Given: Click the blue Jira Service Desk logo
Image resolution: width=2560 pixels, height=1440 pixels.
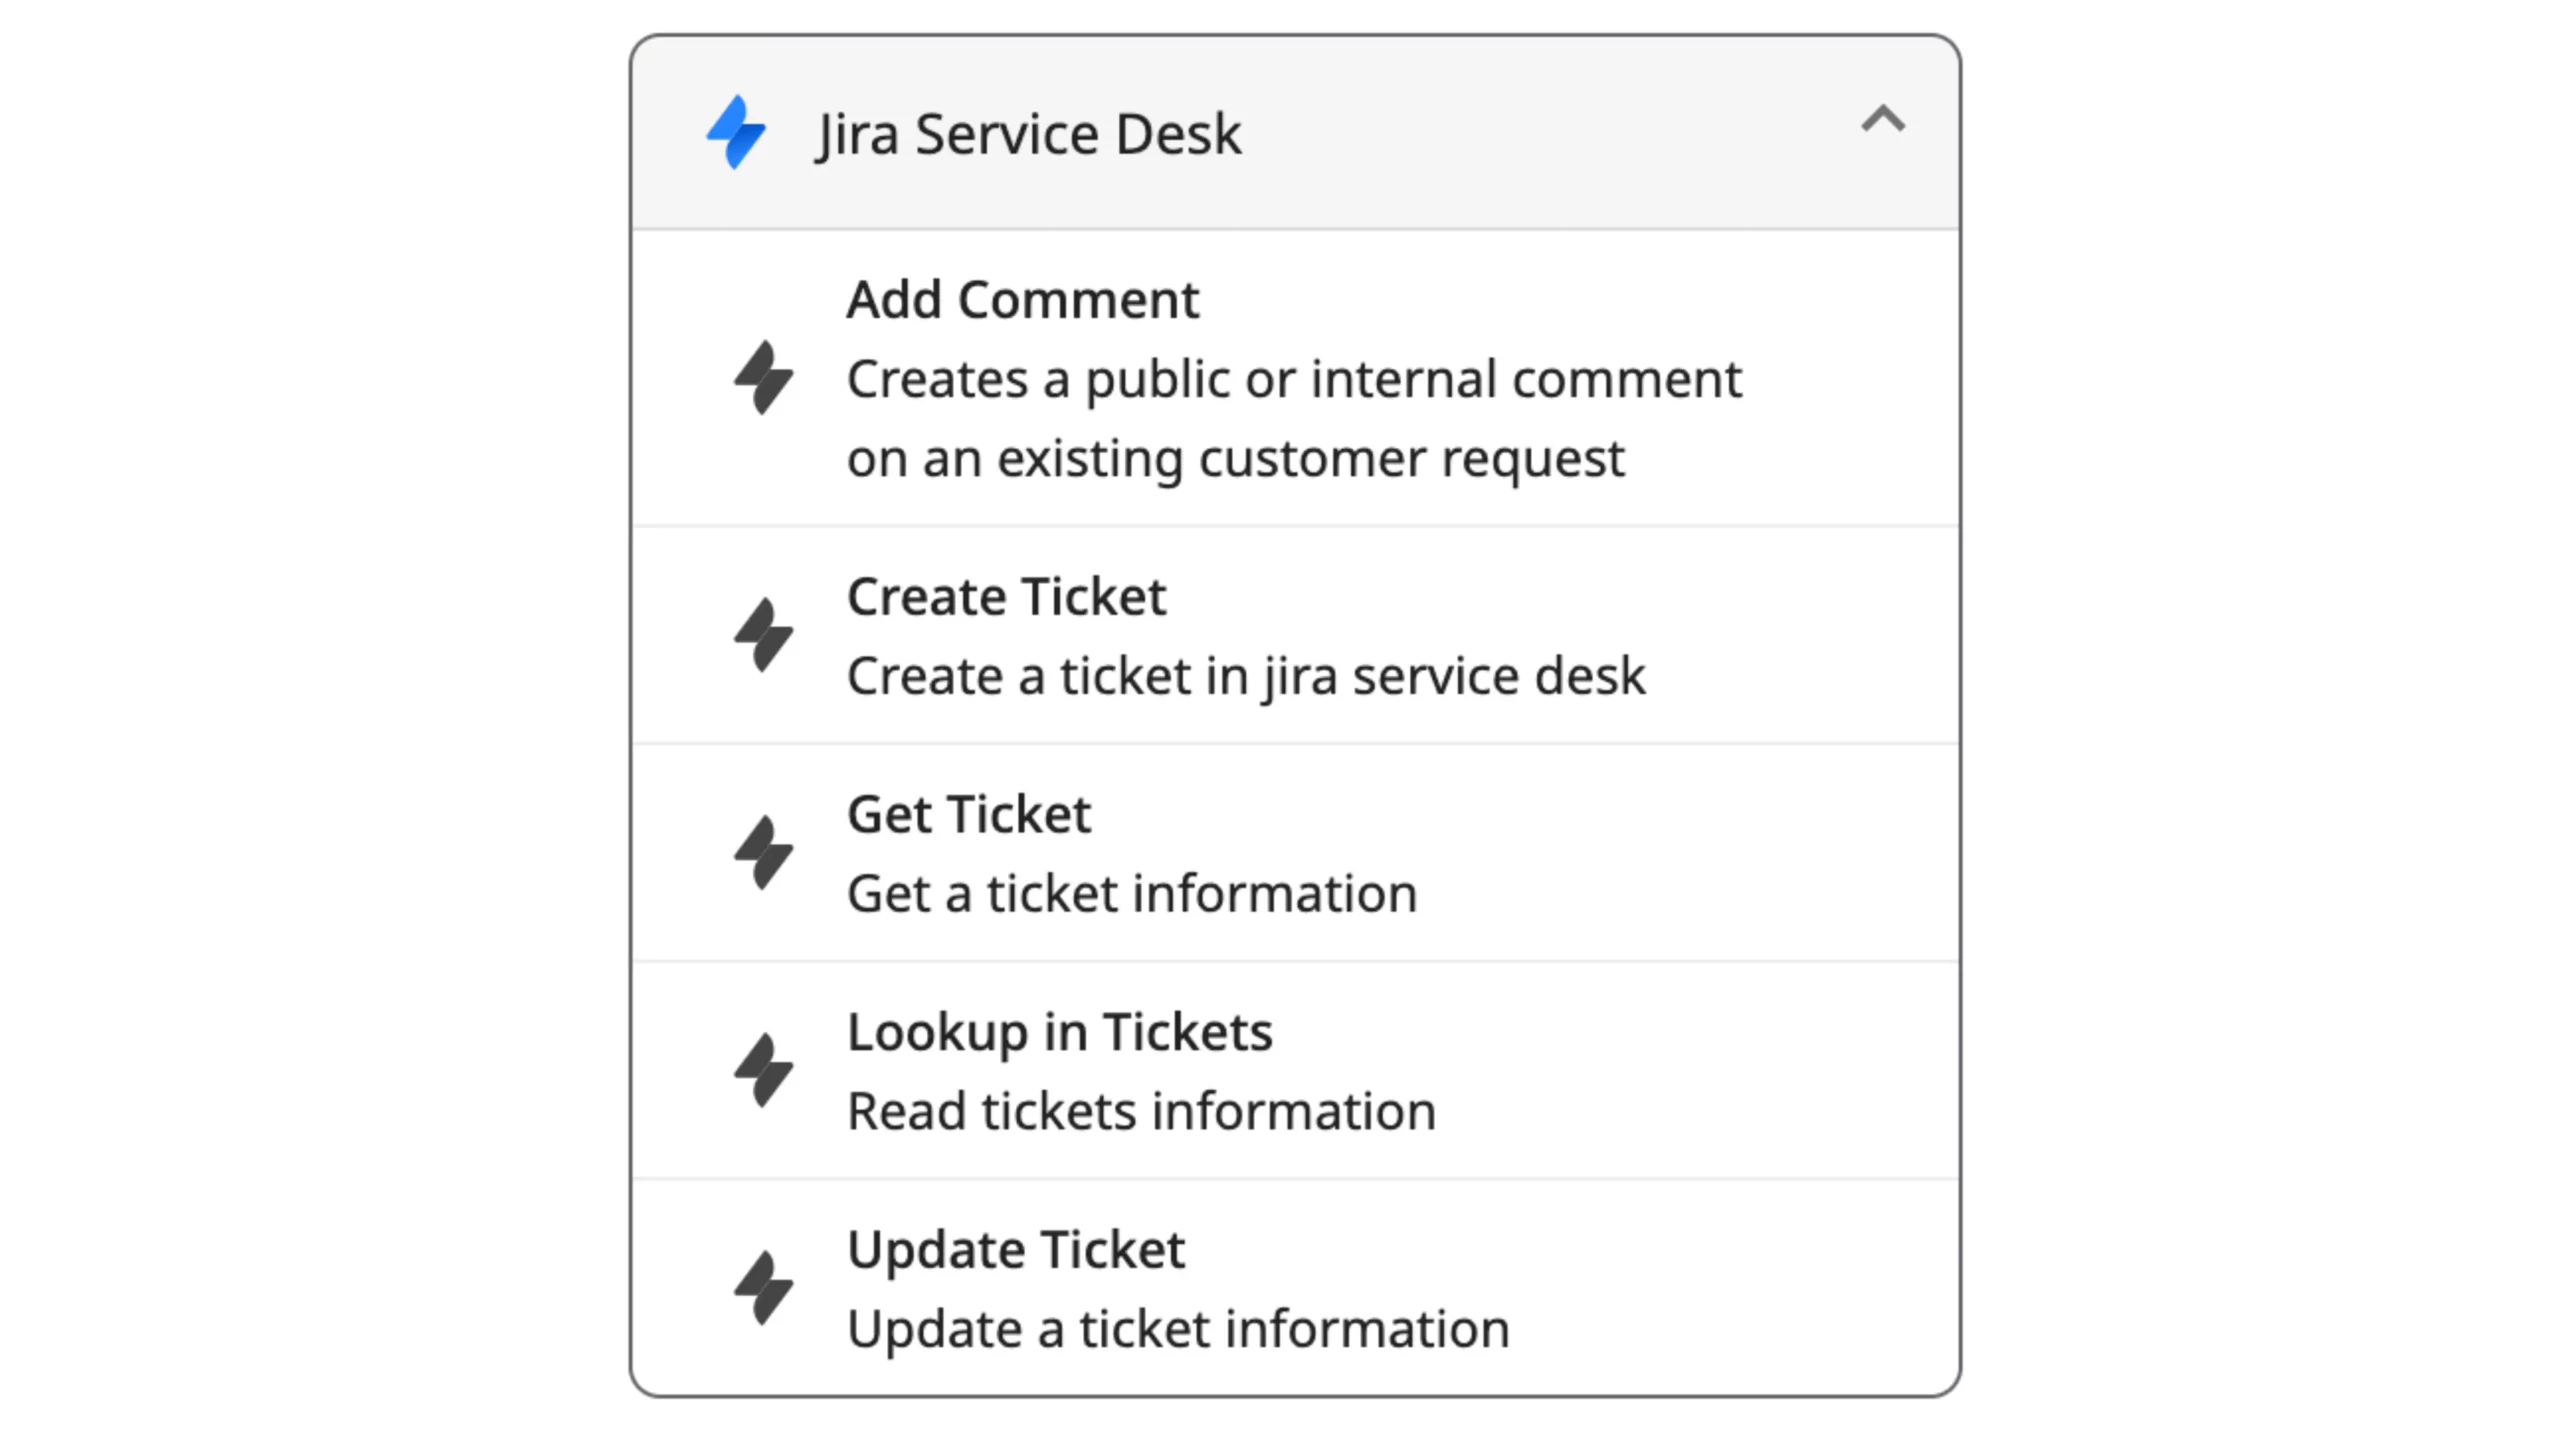Looking at the screenshot, I should (x=736, y=132).
